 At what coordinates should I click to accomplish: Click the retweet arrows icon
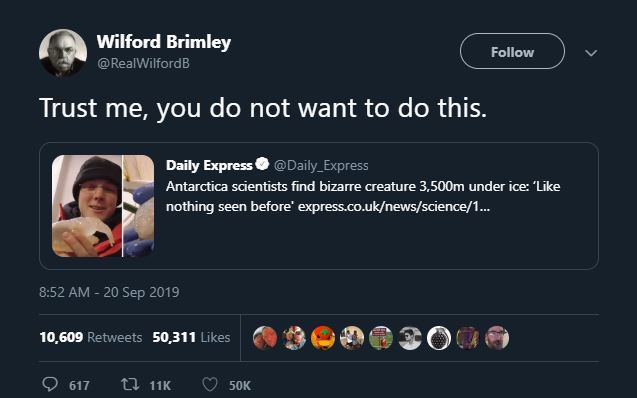click(130, 384)
